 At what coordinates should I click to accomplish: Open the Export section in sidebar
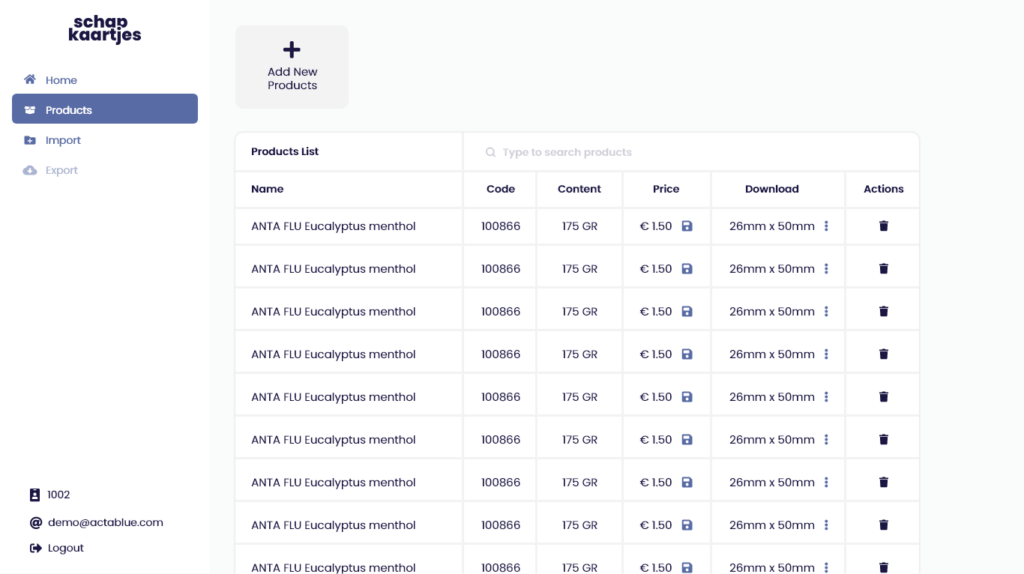61,170
